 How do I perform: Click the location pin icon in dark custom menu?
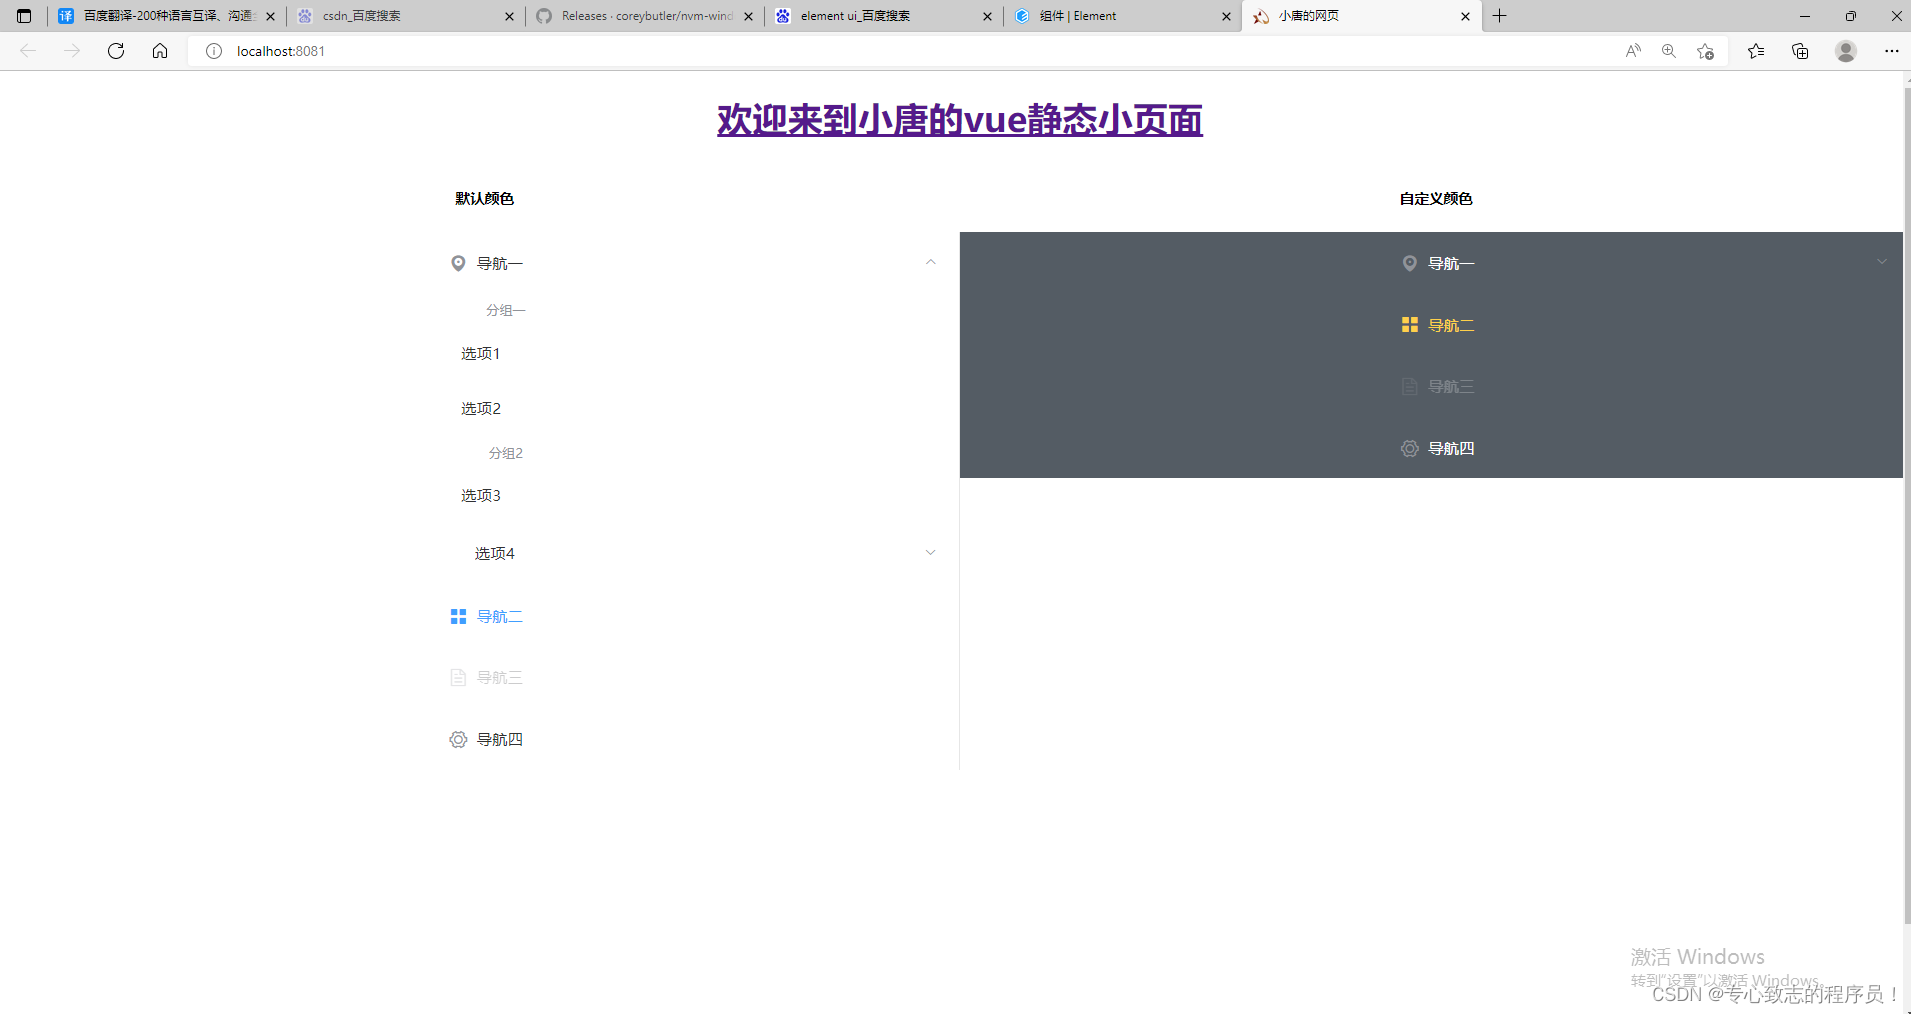[1409, 263]
